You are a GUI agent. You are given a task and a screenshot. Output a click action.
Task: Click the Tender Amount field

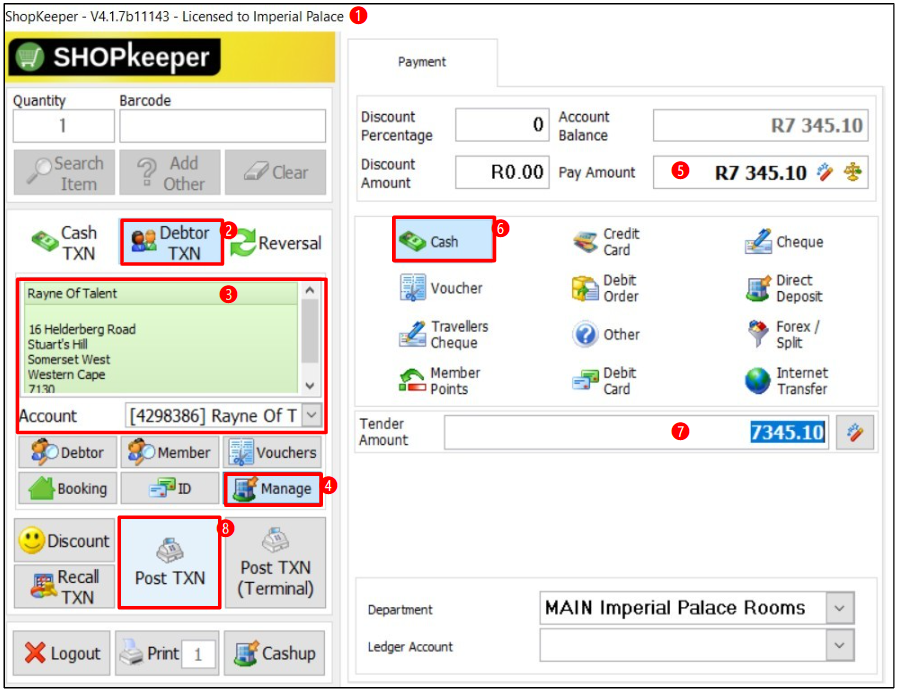pyautogui.click(x=636, y=432)
